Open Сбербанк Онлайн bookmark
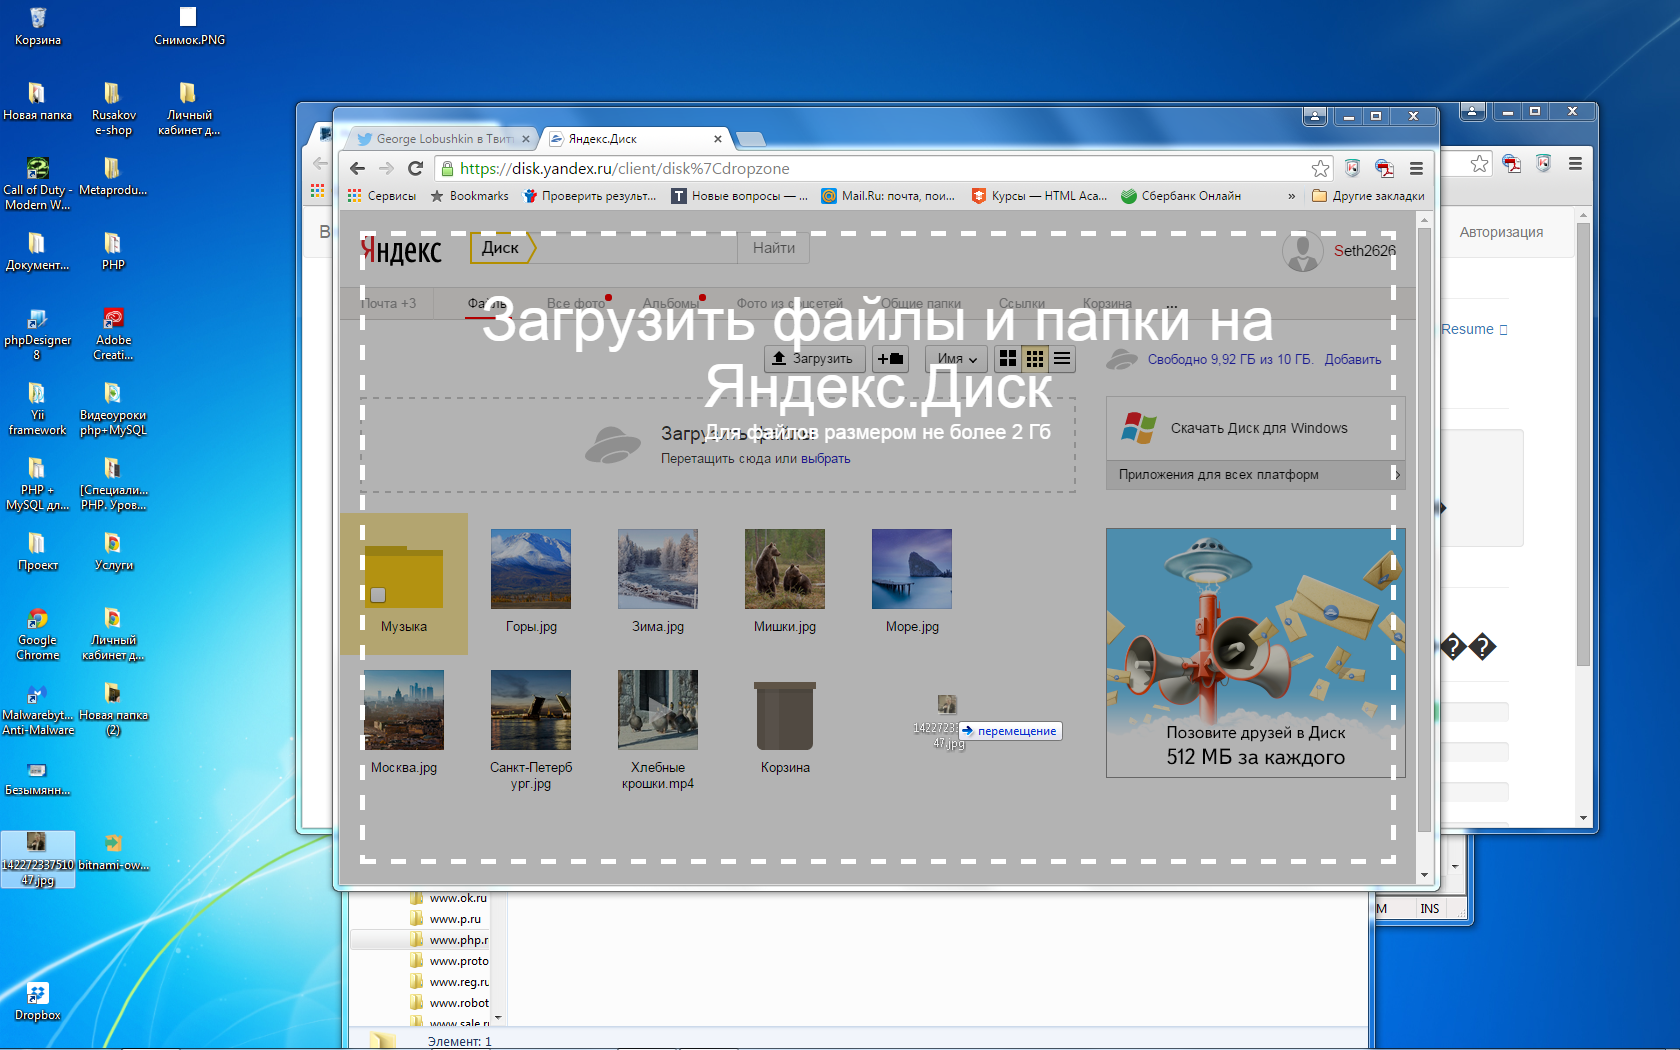 pos(1181,196)
